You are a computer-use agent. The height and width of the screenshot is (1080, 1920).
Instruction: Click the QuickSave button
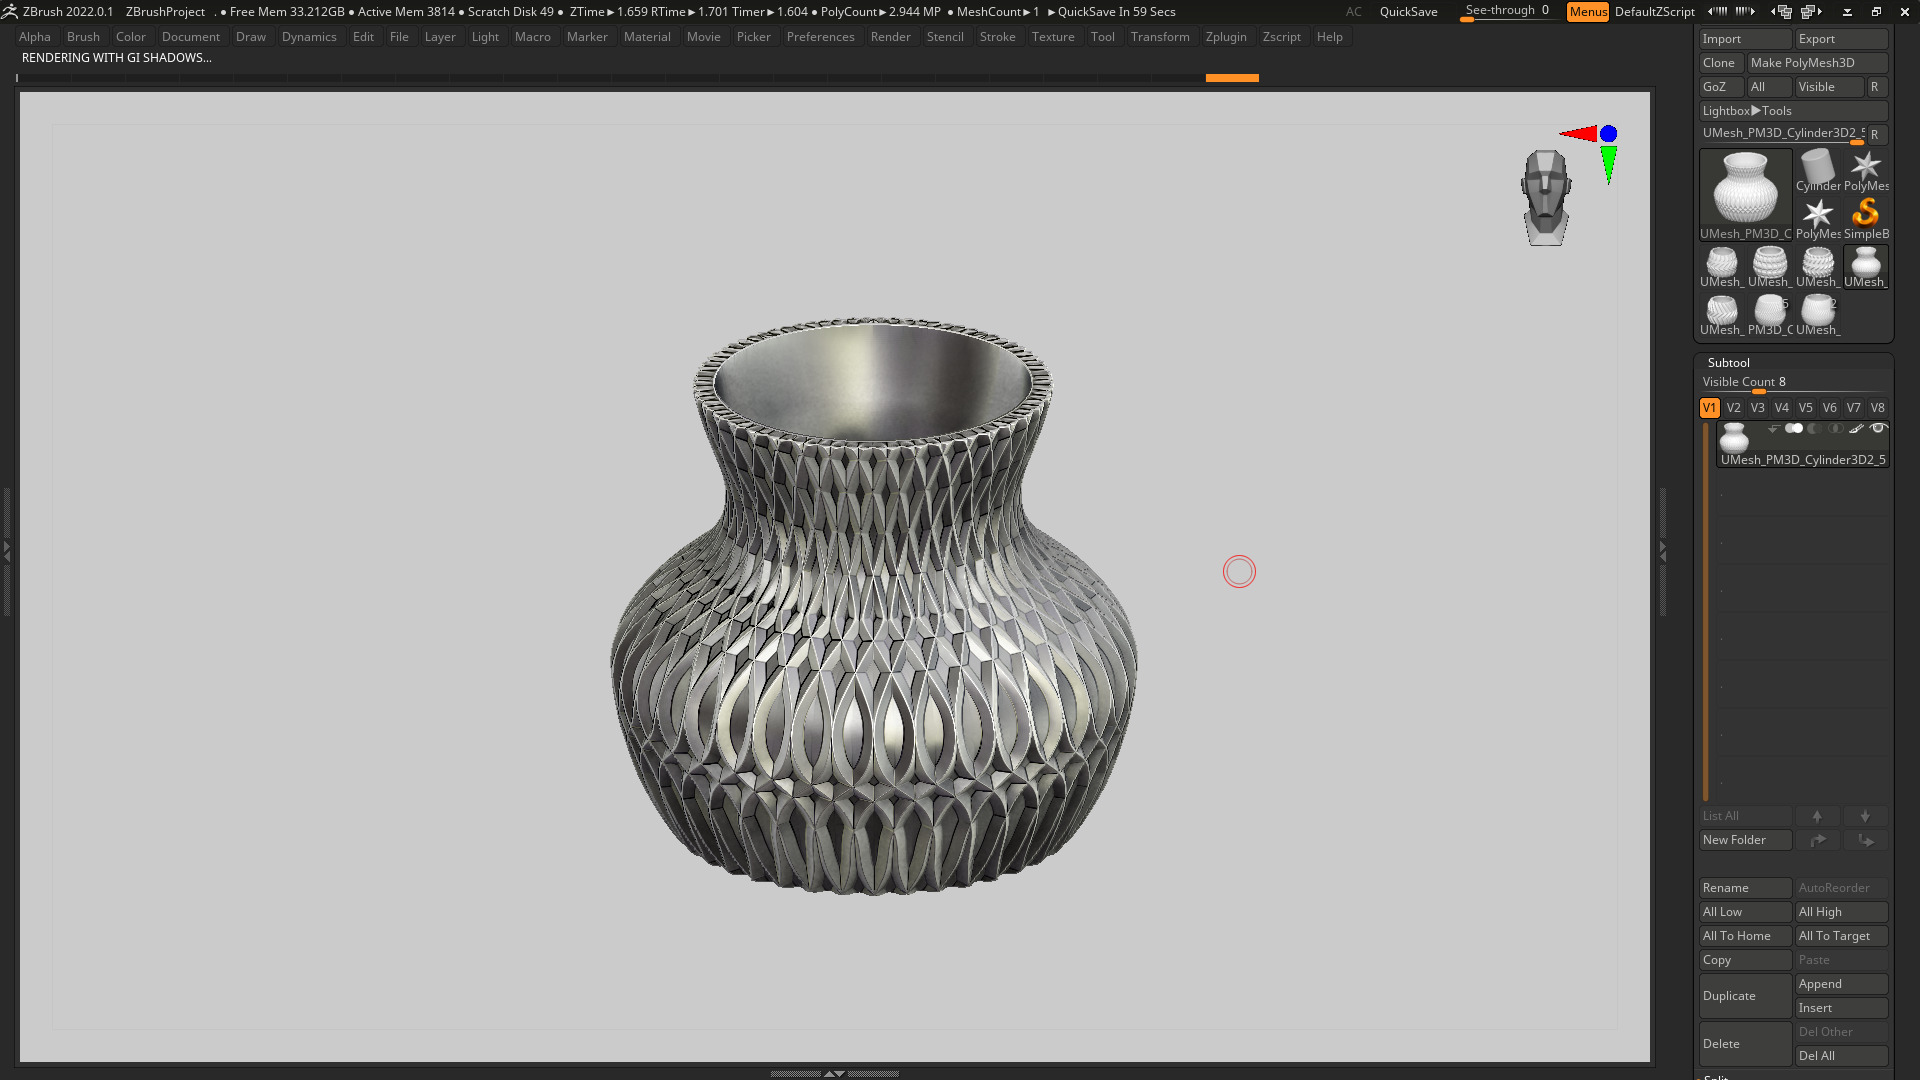[x=1408, y=12]
